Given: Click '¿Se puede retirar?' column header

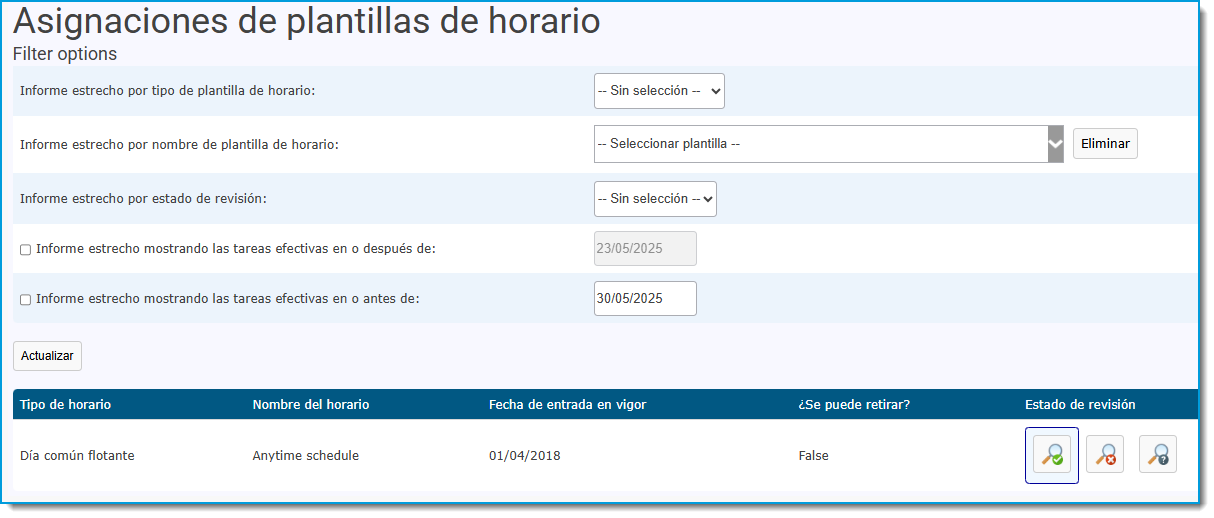Looking at the screenshot, I should 854,405.
